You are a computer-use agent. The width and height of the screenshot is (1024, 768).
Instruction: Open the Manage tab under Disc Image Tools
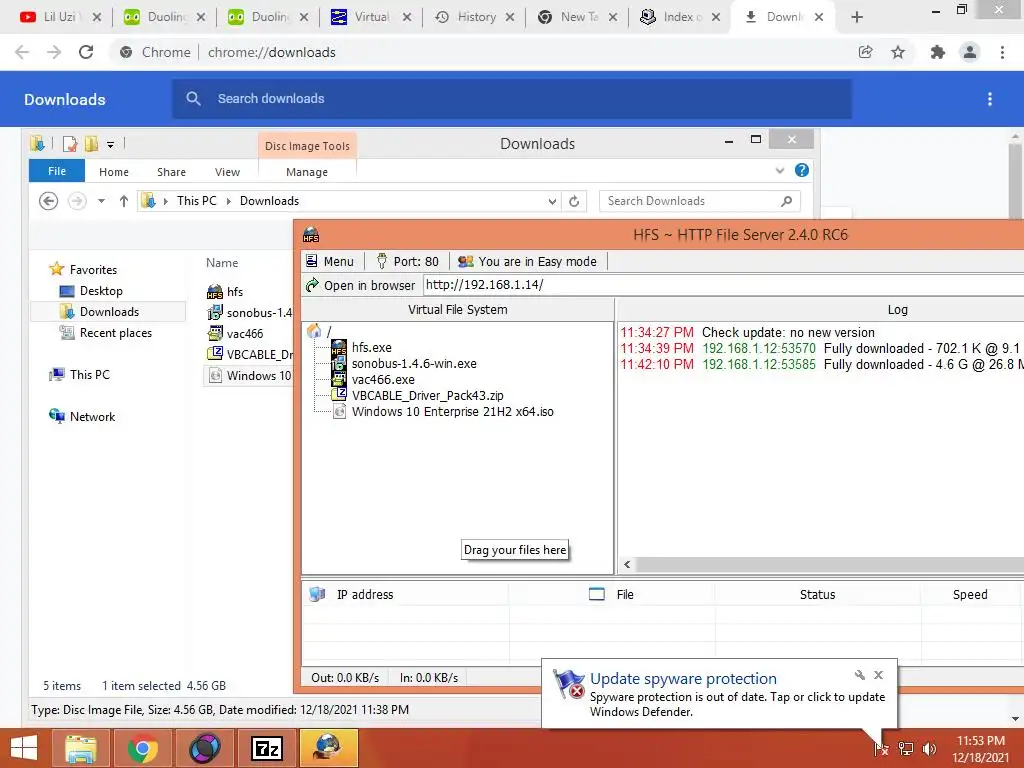tap(307, 172)
